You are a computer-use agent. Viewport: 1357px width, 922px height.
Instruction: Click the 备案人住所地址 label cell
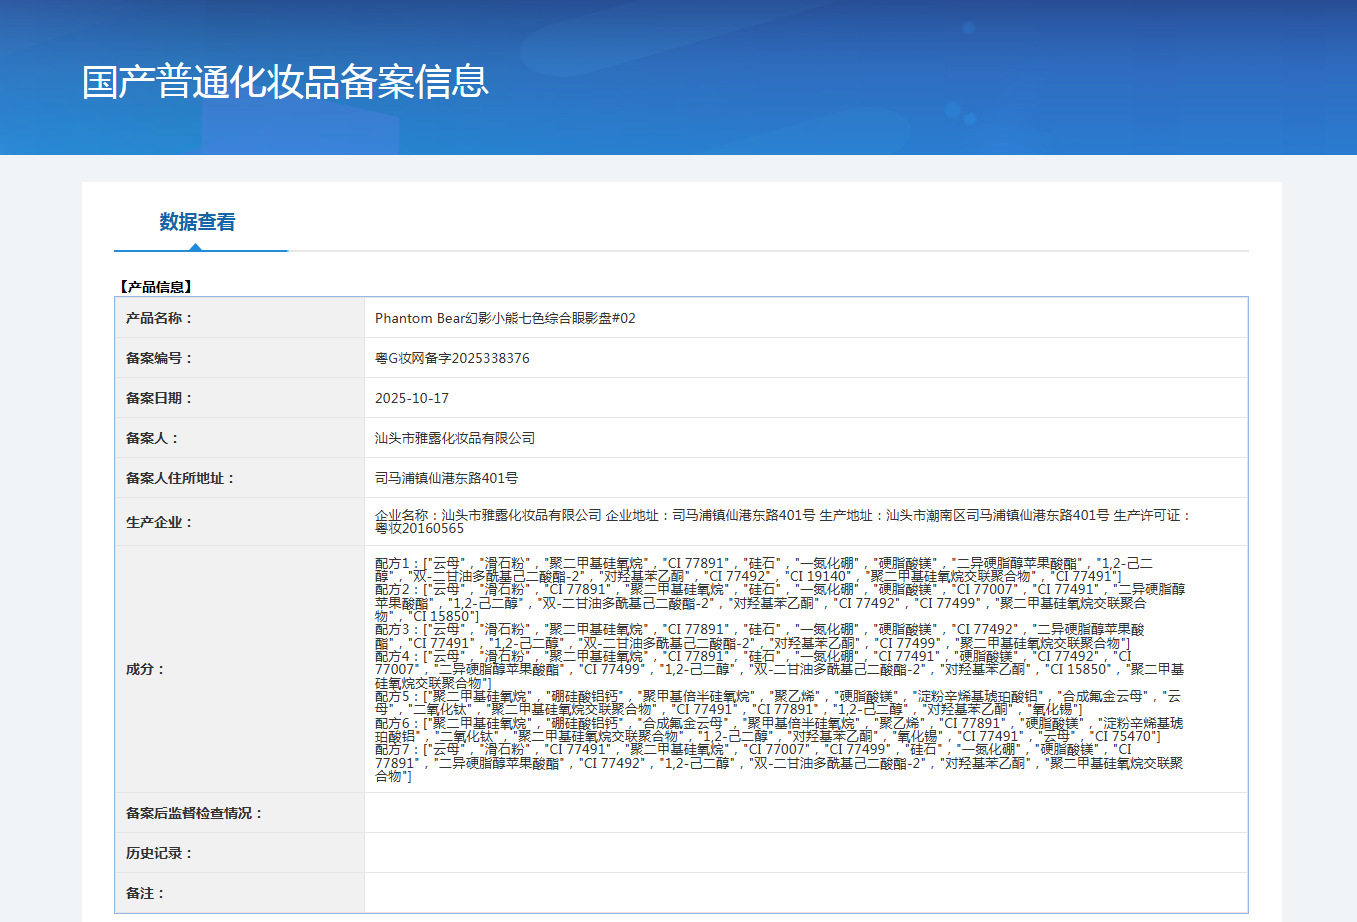point(240,478)
